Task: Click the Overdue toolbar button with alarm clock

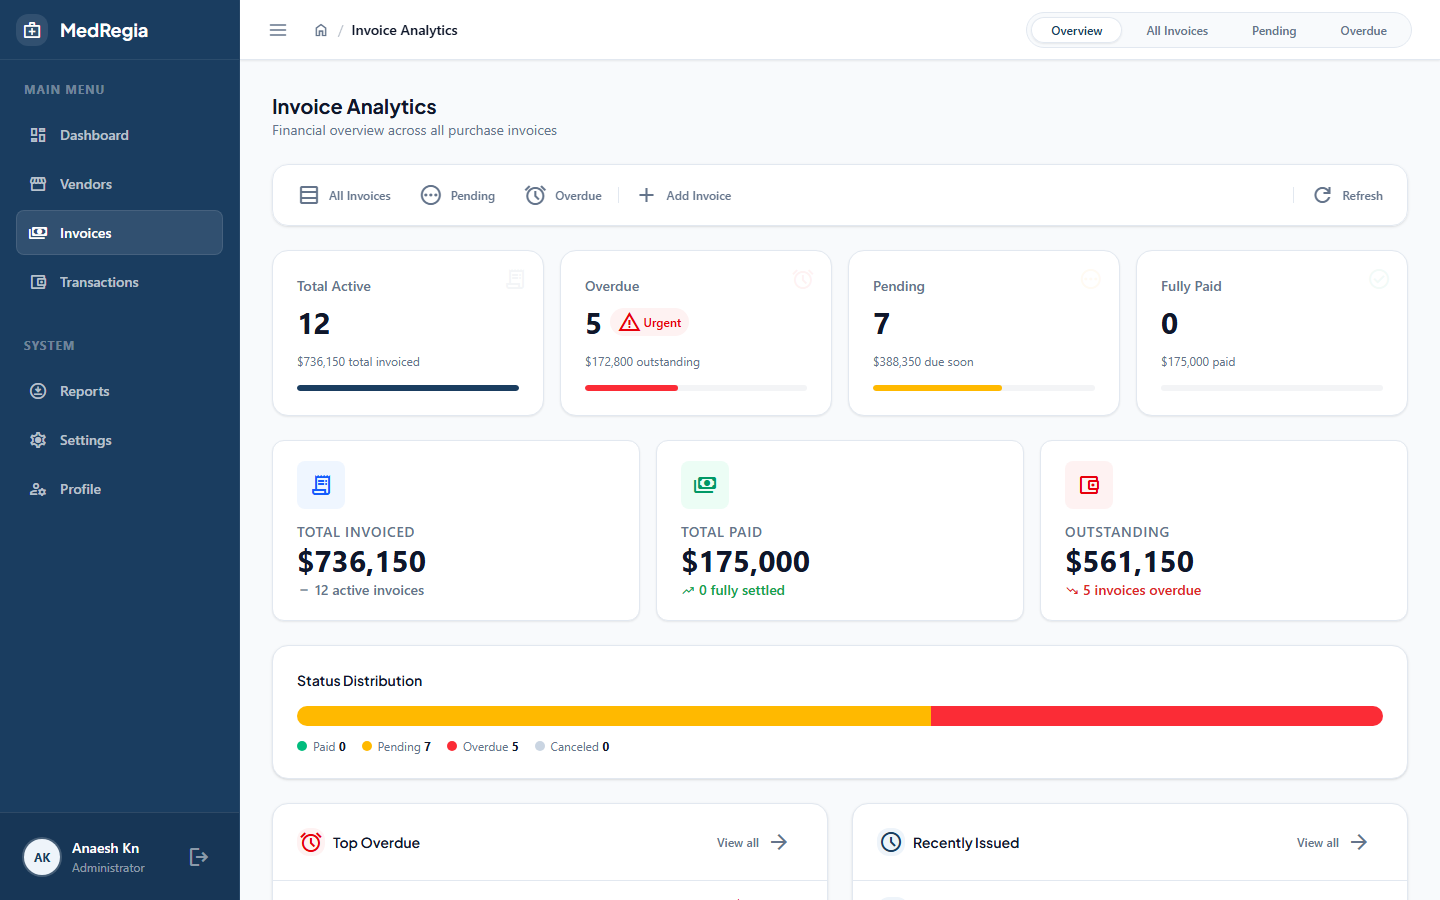Action: click(564, 195)
